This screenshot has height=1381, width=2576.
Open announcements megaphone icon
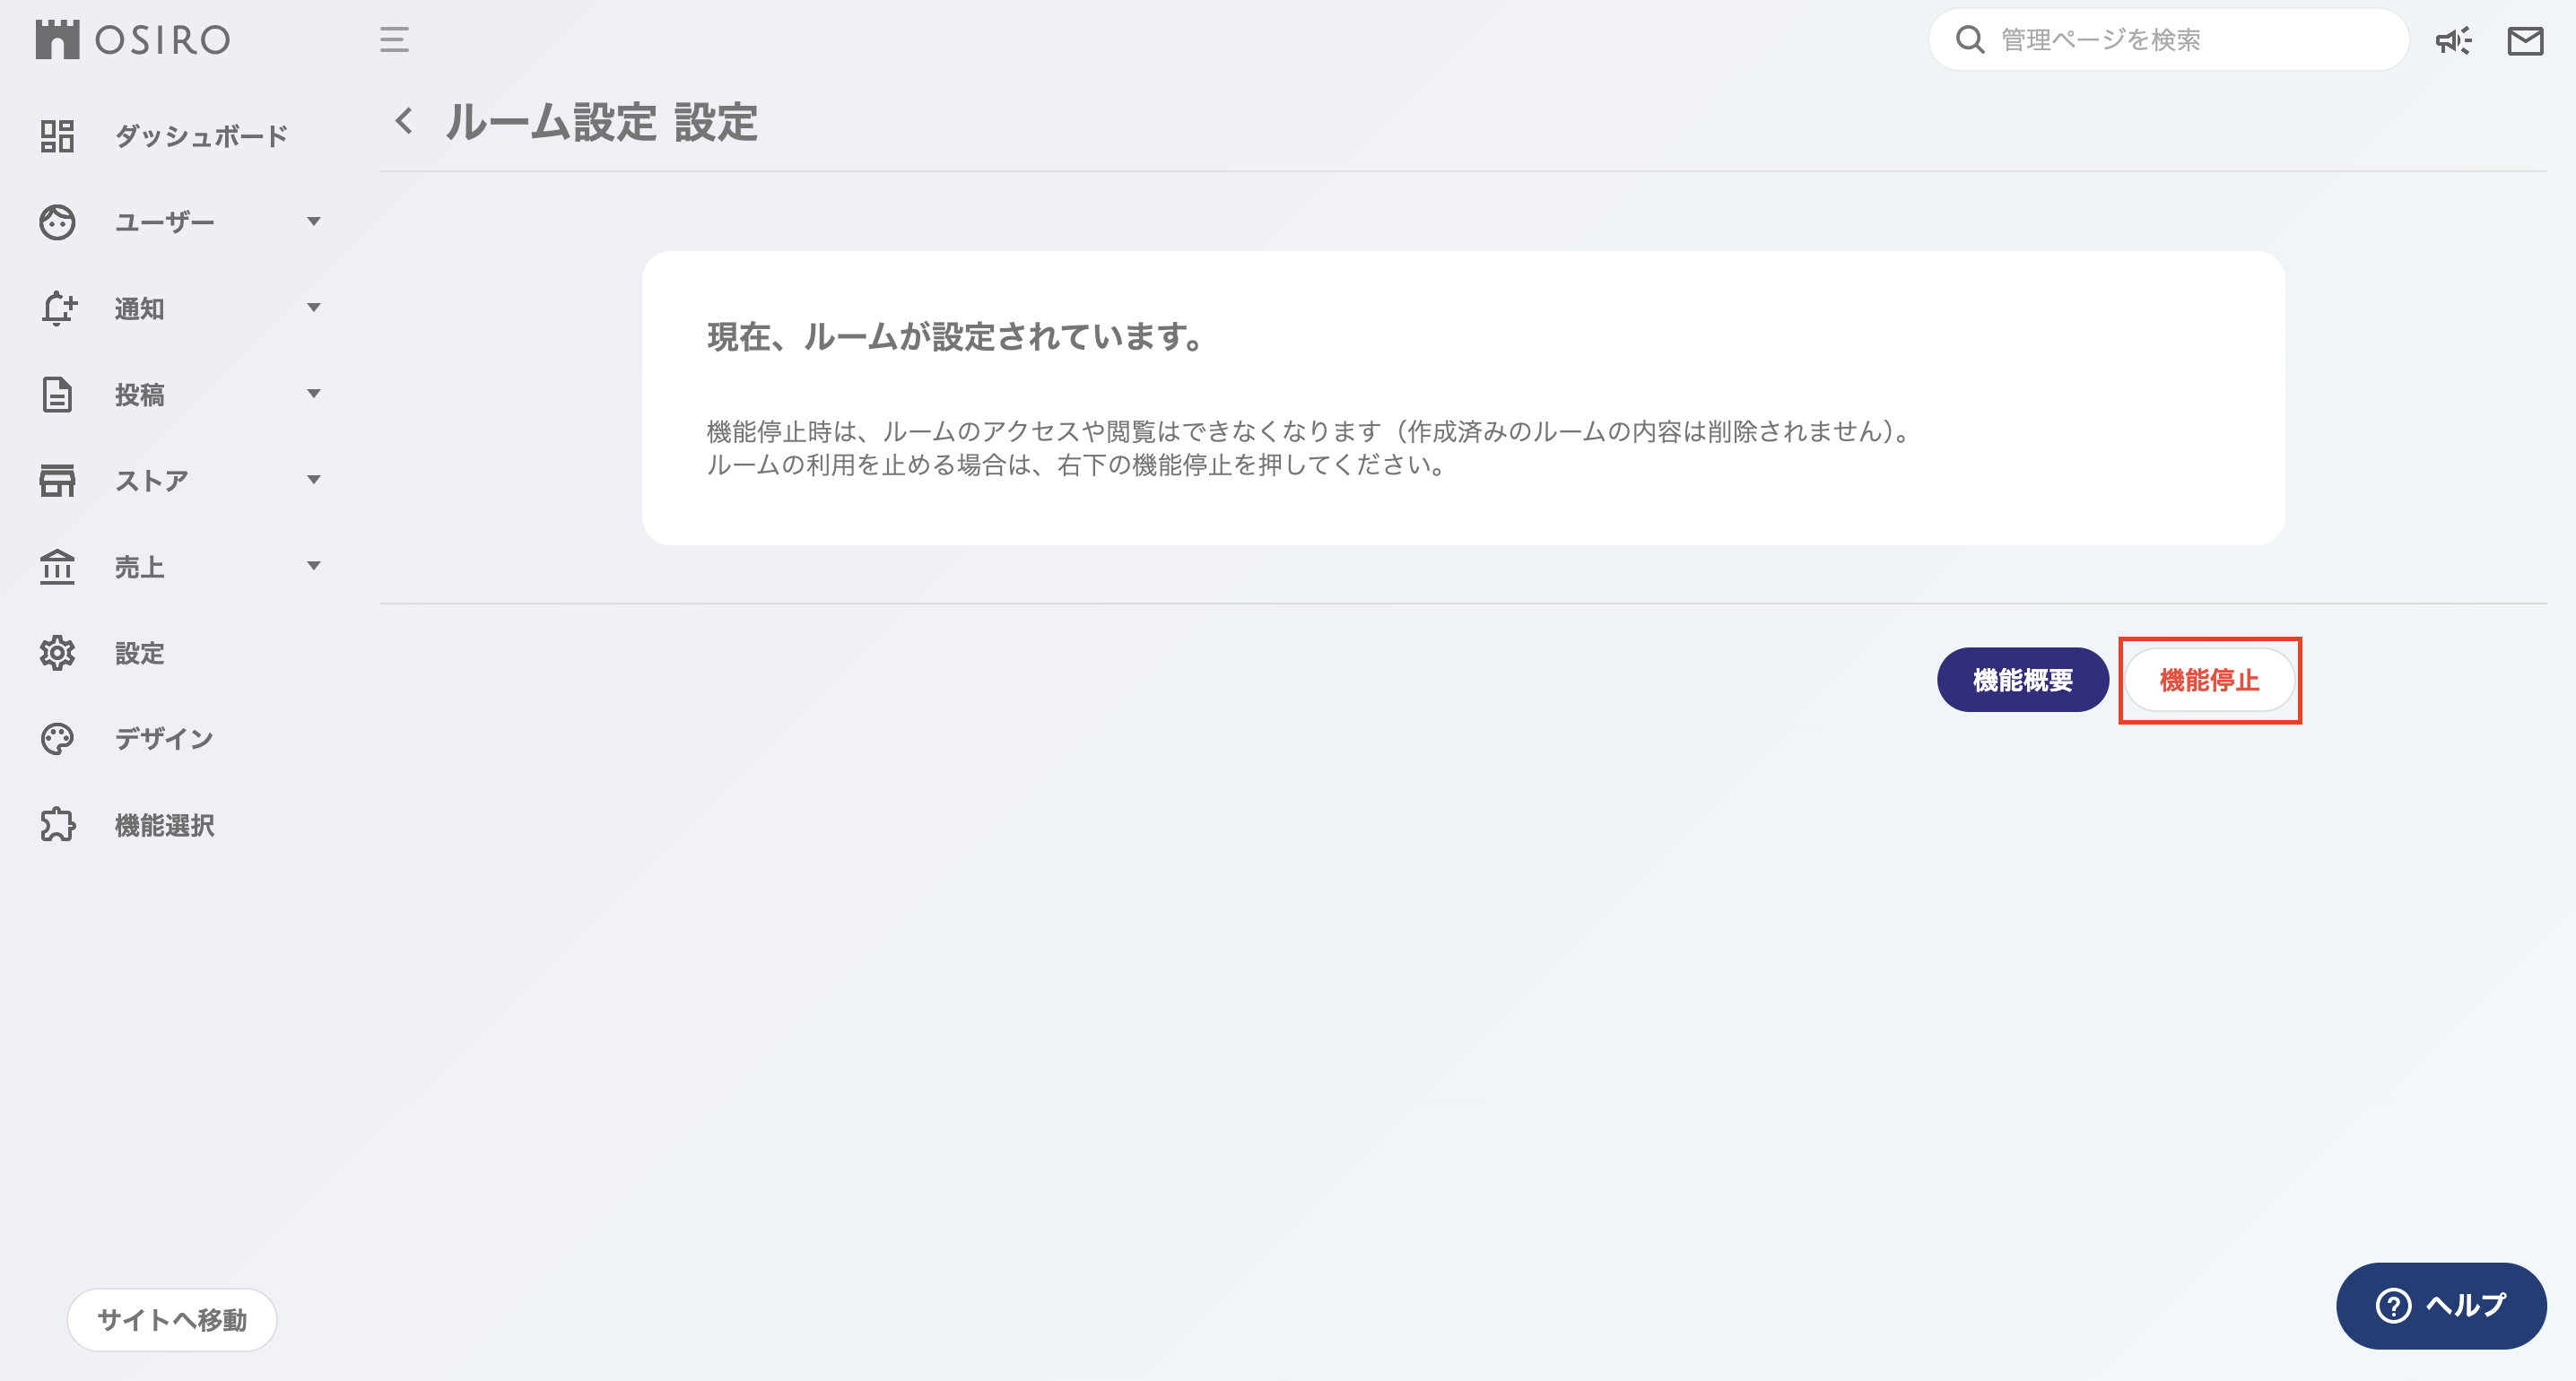click(x=2453, y=40)
